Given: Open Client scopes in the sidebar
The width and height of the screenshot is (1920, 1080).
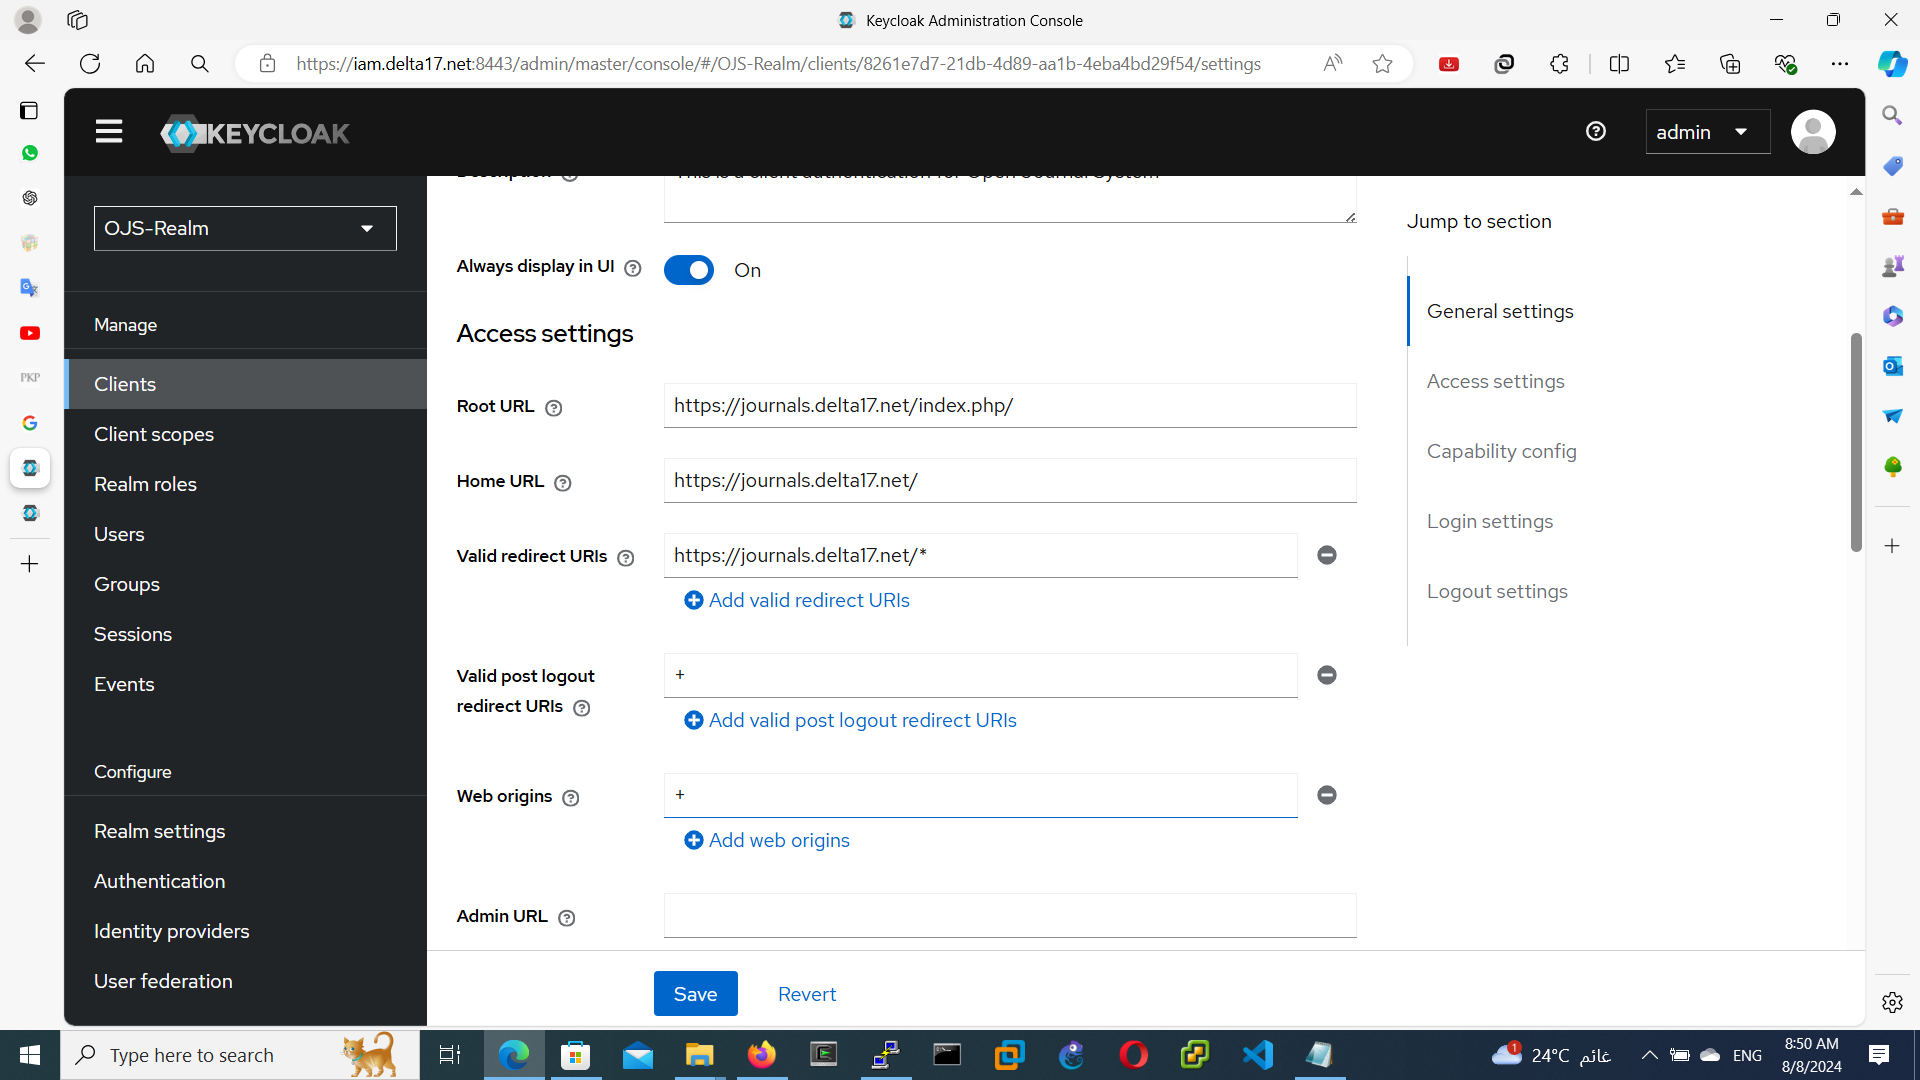Looking at the screenshot, I should click(x=154, y=434).
